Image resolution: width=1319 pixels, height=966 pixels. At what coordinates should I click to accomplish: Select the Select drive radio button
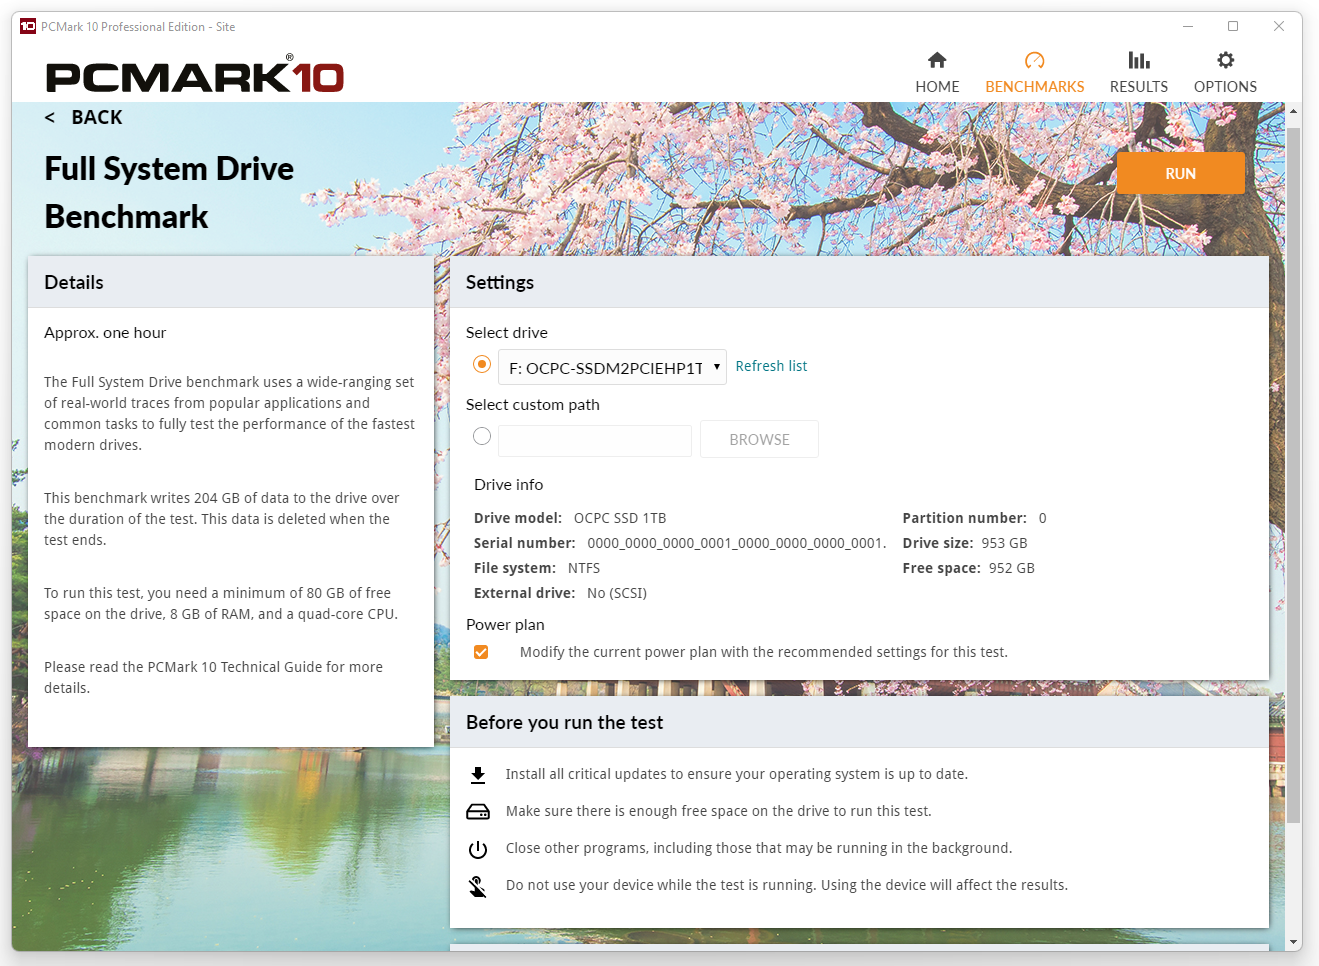click(x=482, y=364)
